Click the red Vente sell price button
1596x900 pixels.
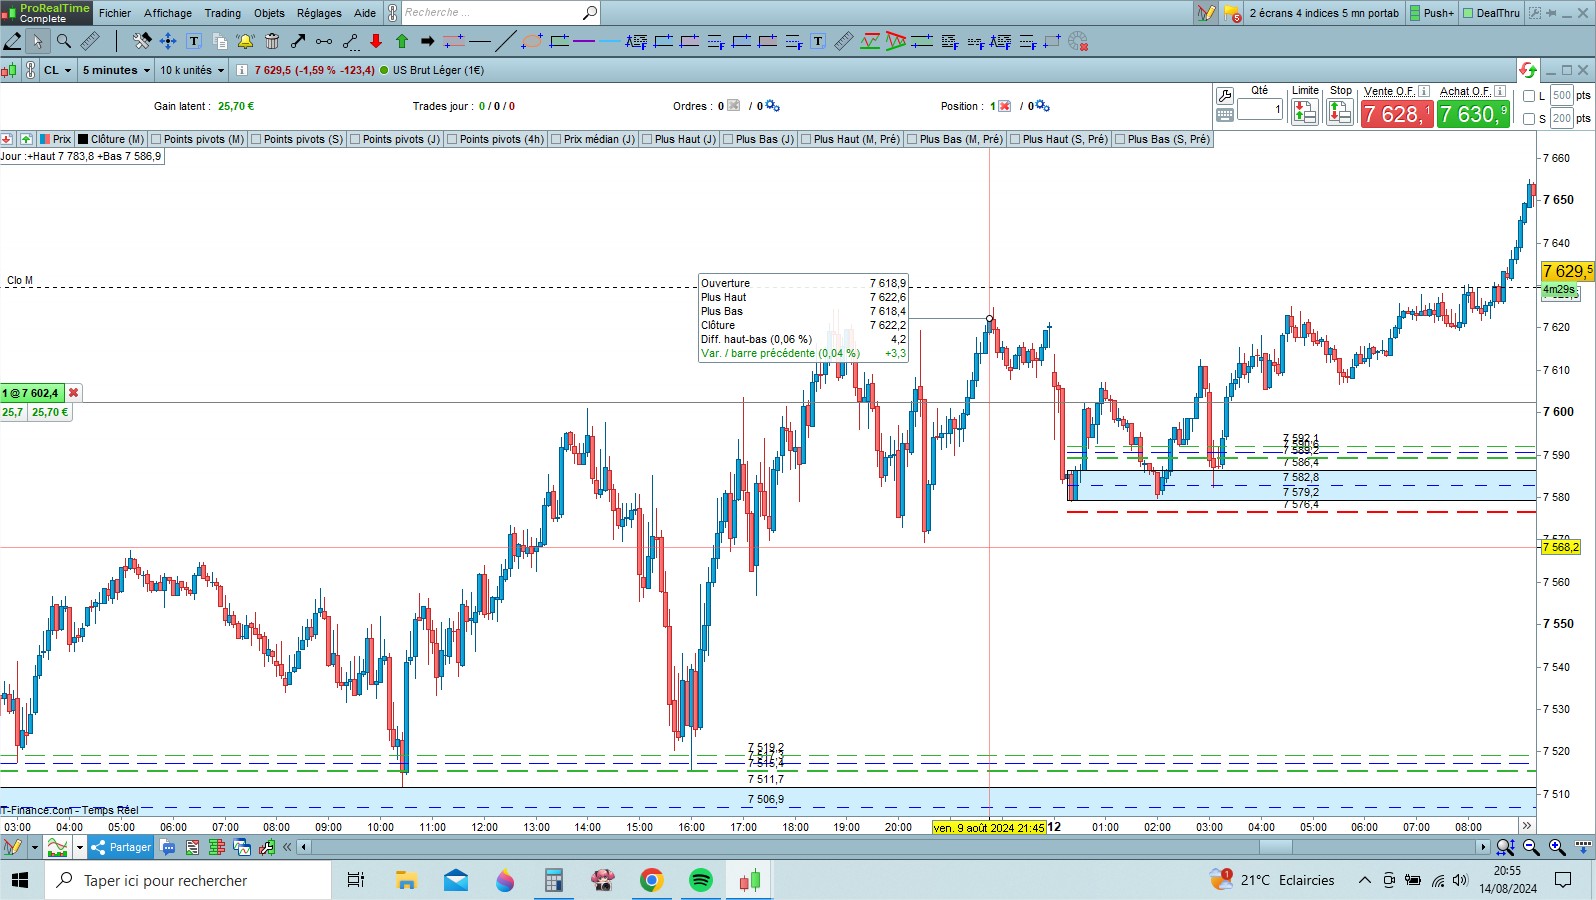tap(1397, 114)
